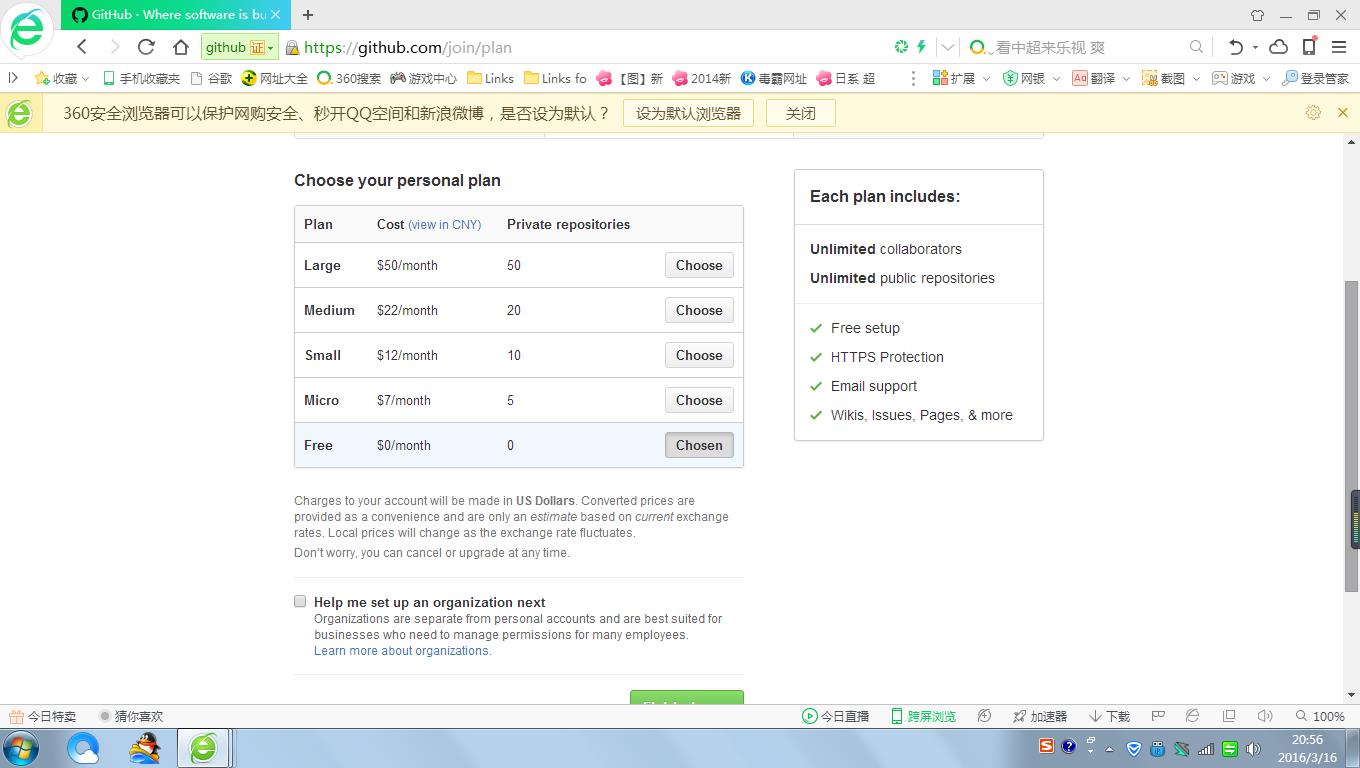Choose the Micro $7/month plan

pos(699,400)
